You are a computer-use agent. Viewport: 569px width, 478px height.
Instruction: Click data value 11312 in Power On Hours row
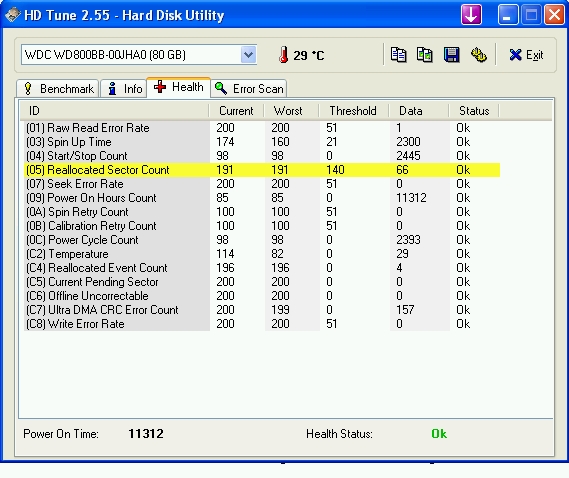411,198
